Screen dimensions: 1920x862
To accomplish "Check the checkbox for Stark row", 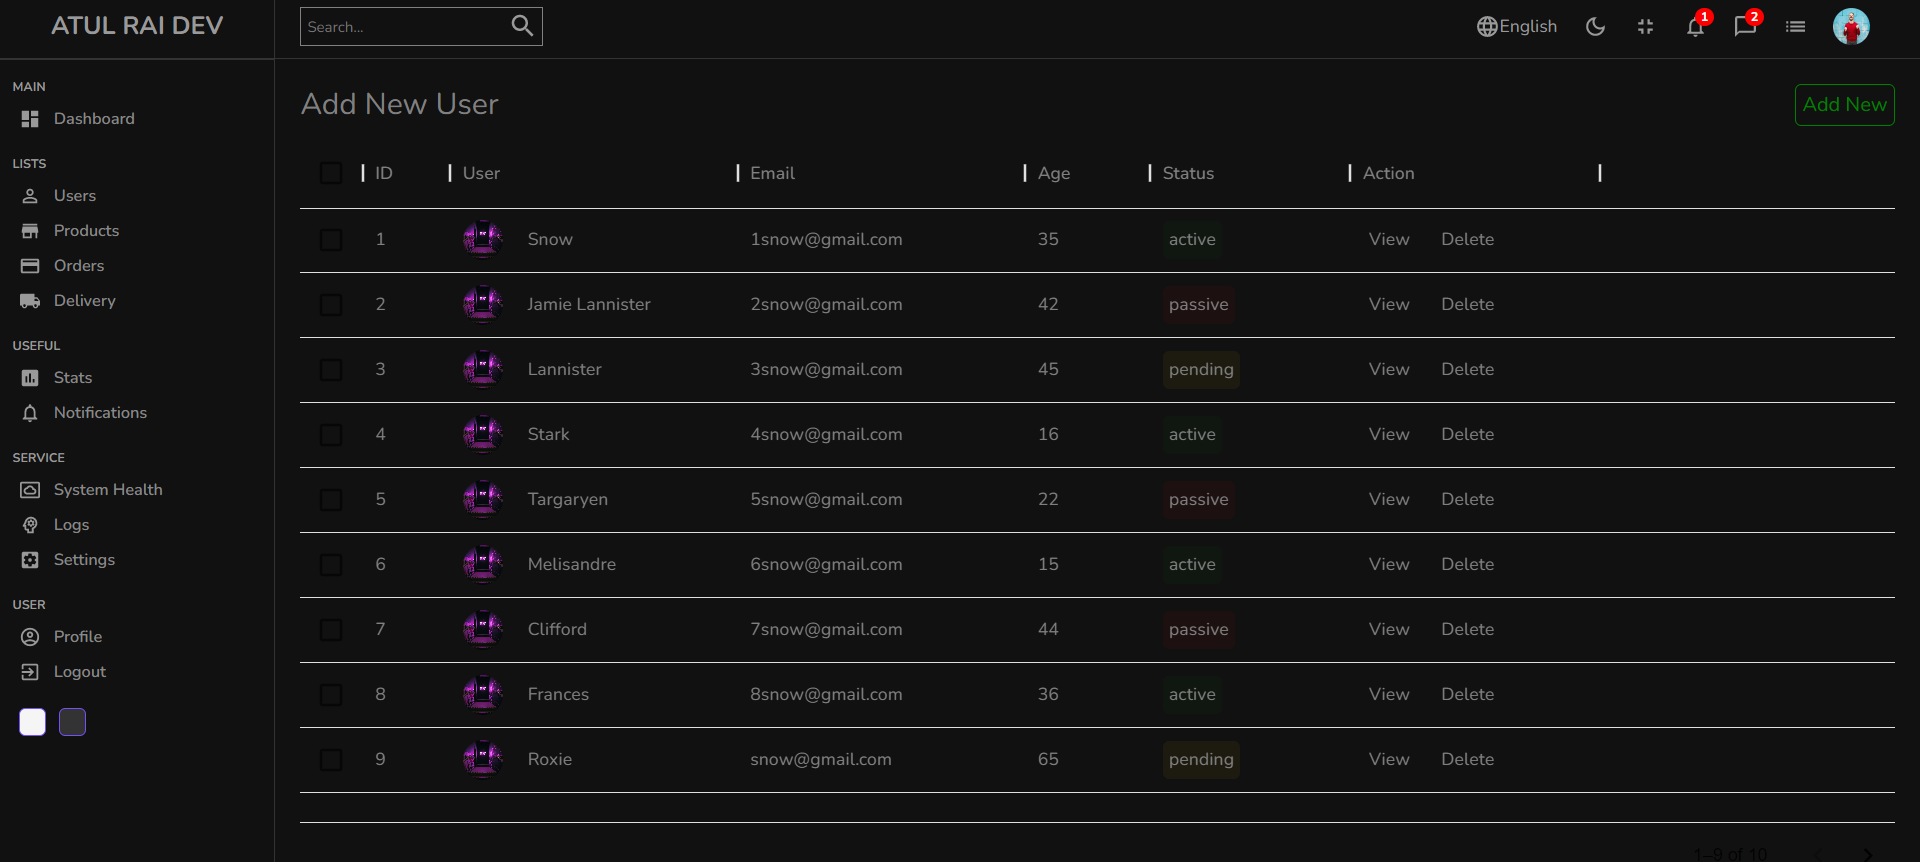I will point(331,435).
